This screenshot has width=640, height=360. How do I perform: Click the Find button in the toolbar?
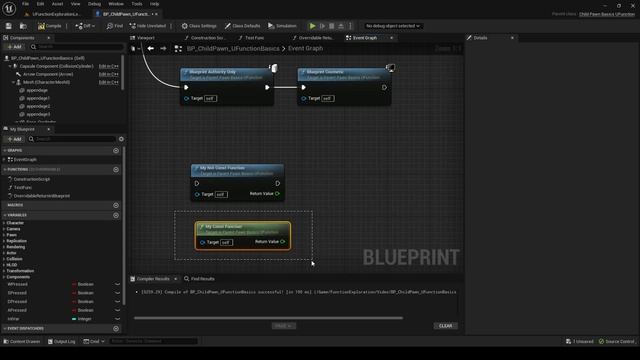pyautogui.click(x=115, y=26)
